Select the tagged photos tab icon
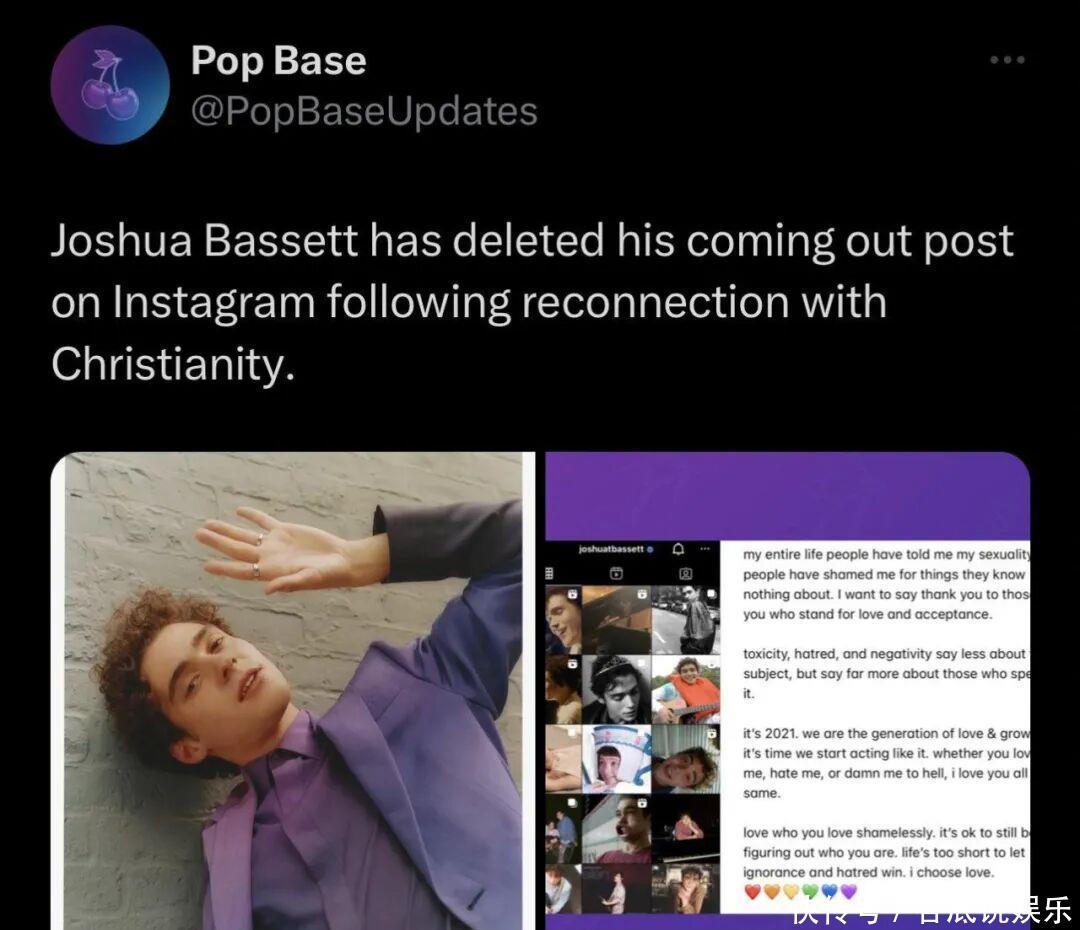Viewport: 1080px width, 930px height. tap(686, 573)
